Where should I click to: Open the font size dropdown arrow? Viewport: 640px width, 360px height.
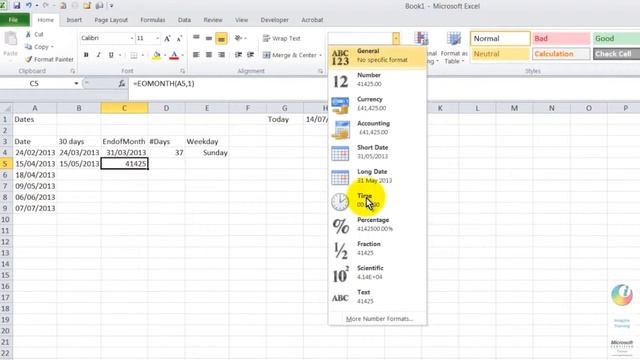[158, 38]
